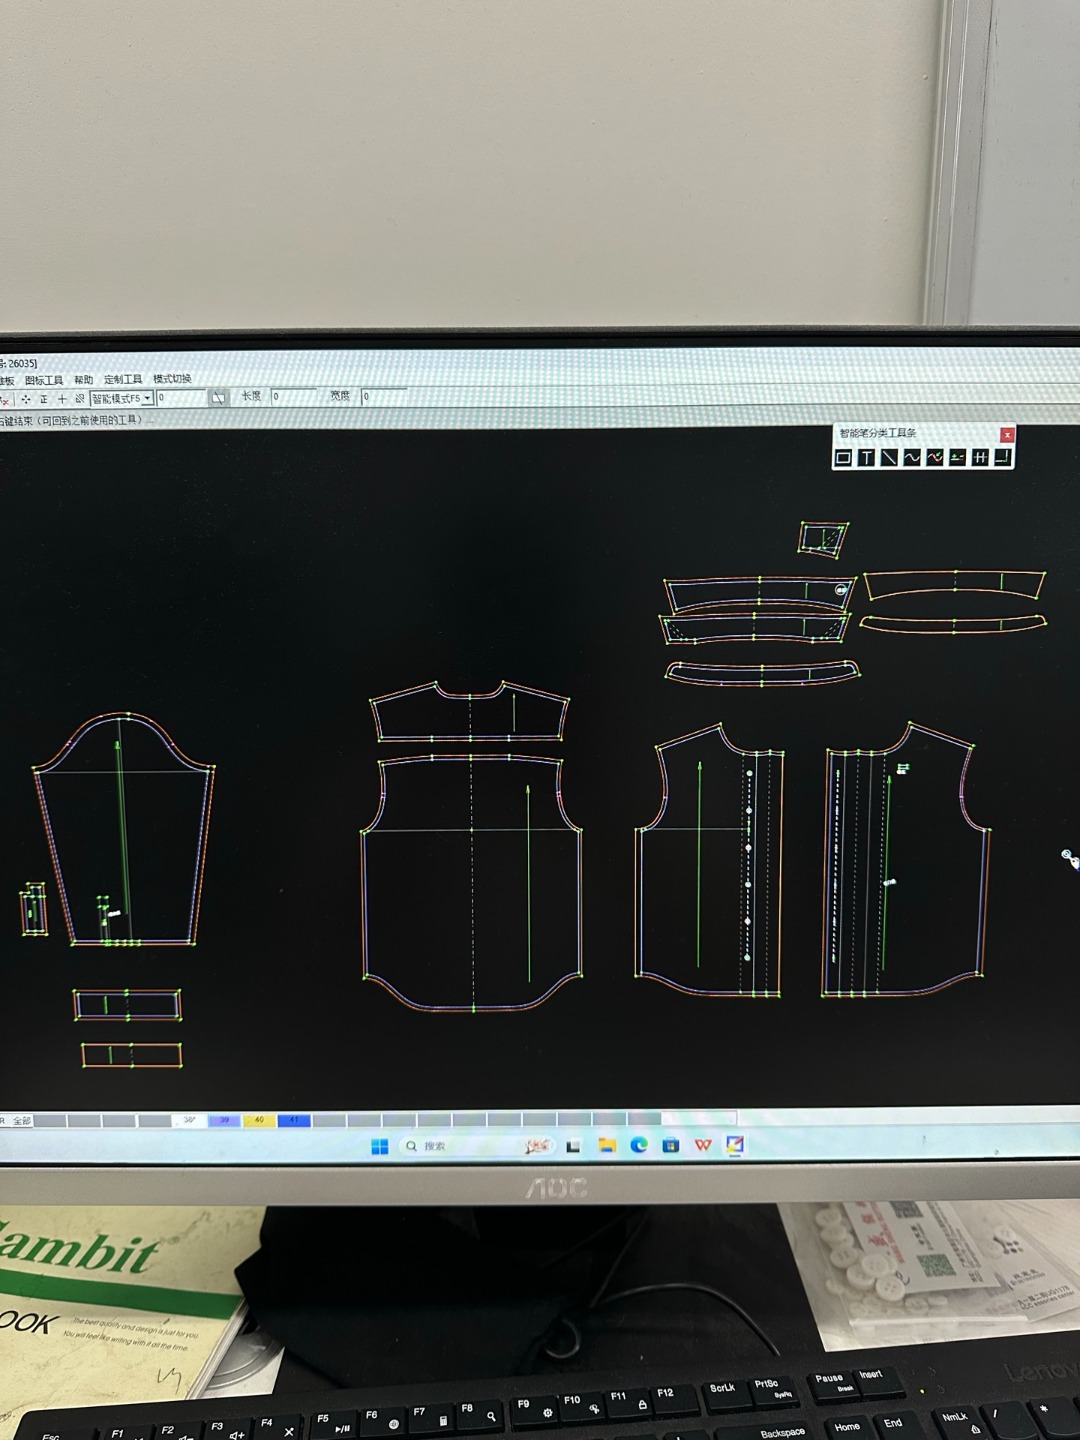Click the 长度 input field

coord(293,397)
